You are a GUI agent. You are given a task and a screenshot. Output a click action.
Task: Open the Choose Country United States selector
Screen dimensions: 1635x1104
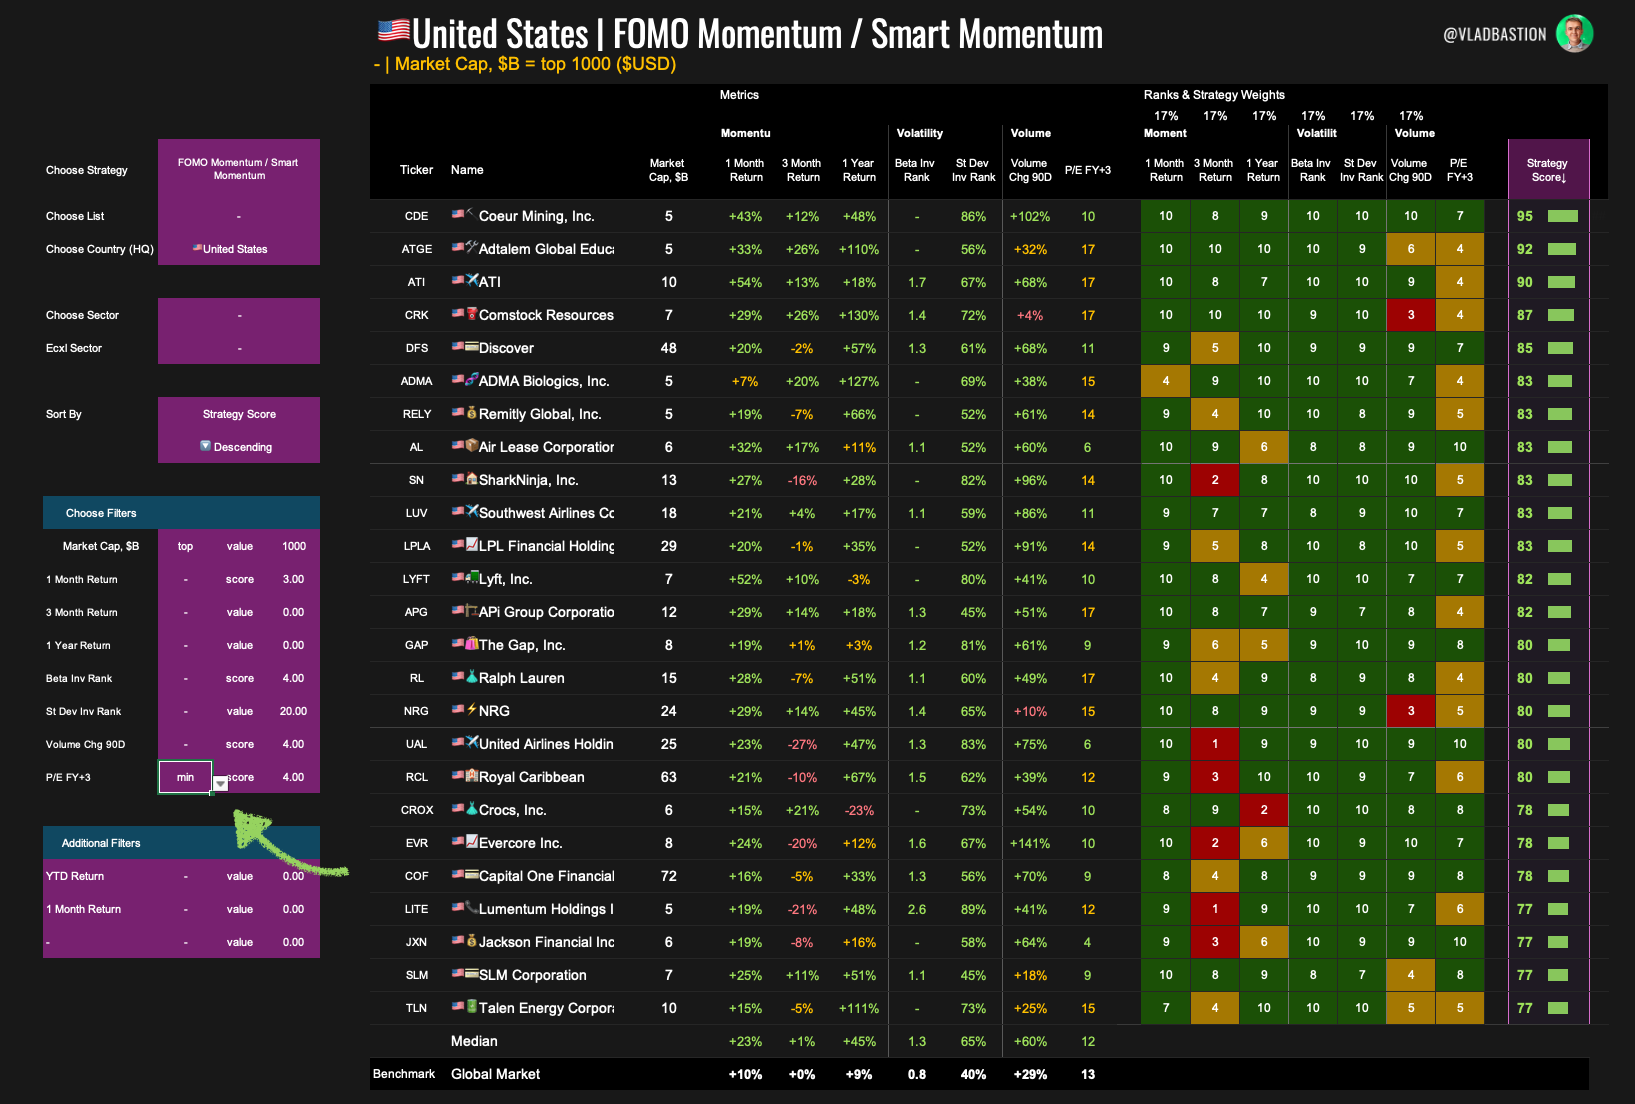[x=239, y=249]
